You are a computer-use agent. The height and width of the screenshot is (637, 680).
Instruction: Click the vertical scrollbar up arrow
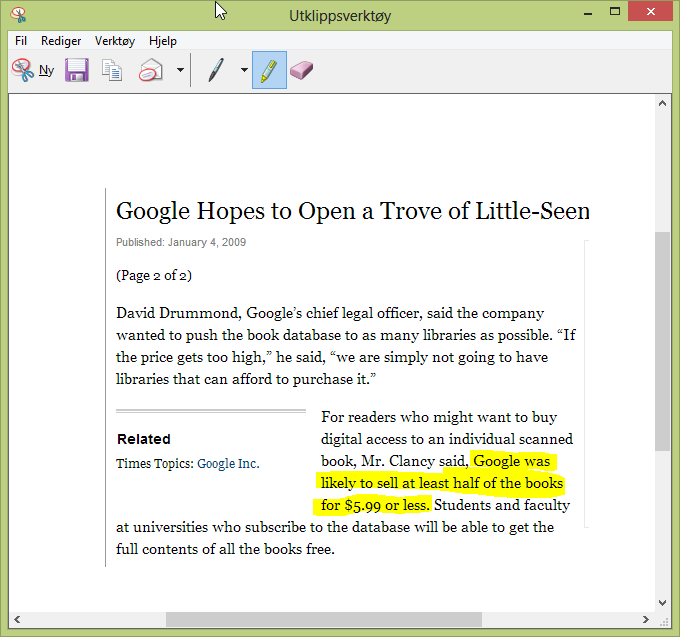tap(662, 103)
